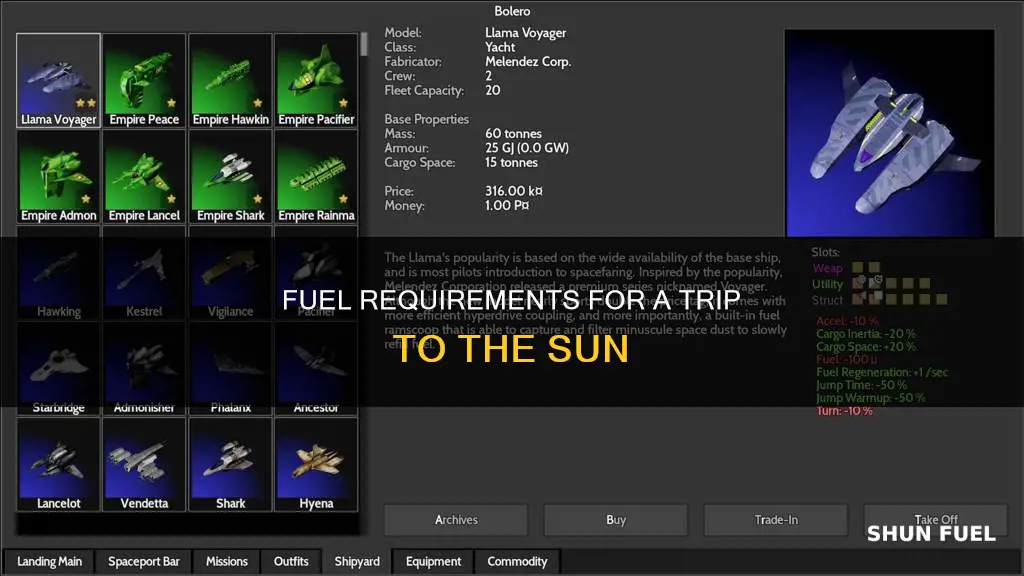Choose the Shark ship tile
This screenshot has width=1024, height=576.
[x=231, y=464]
